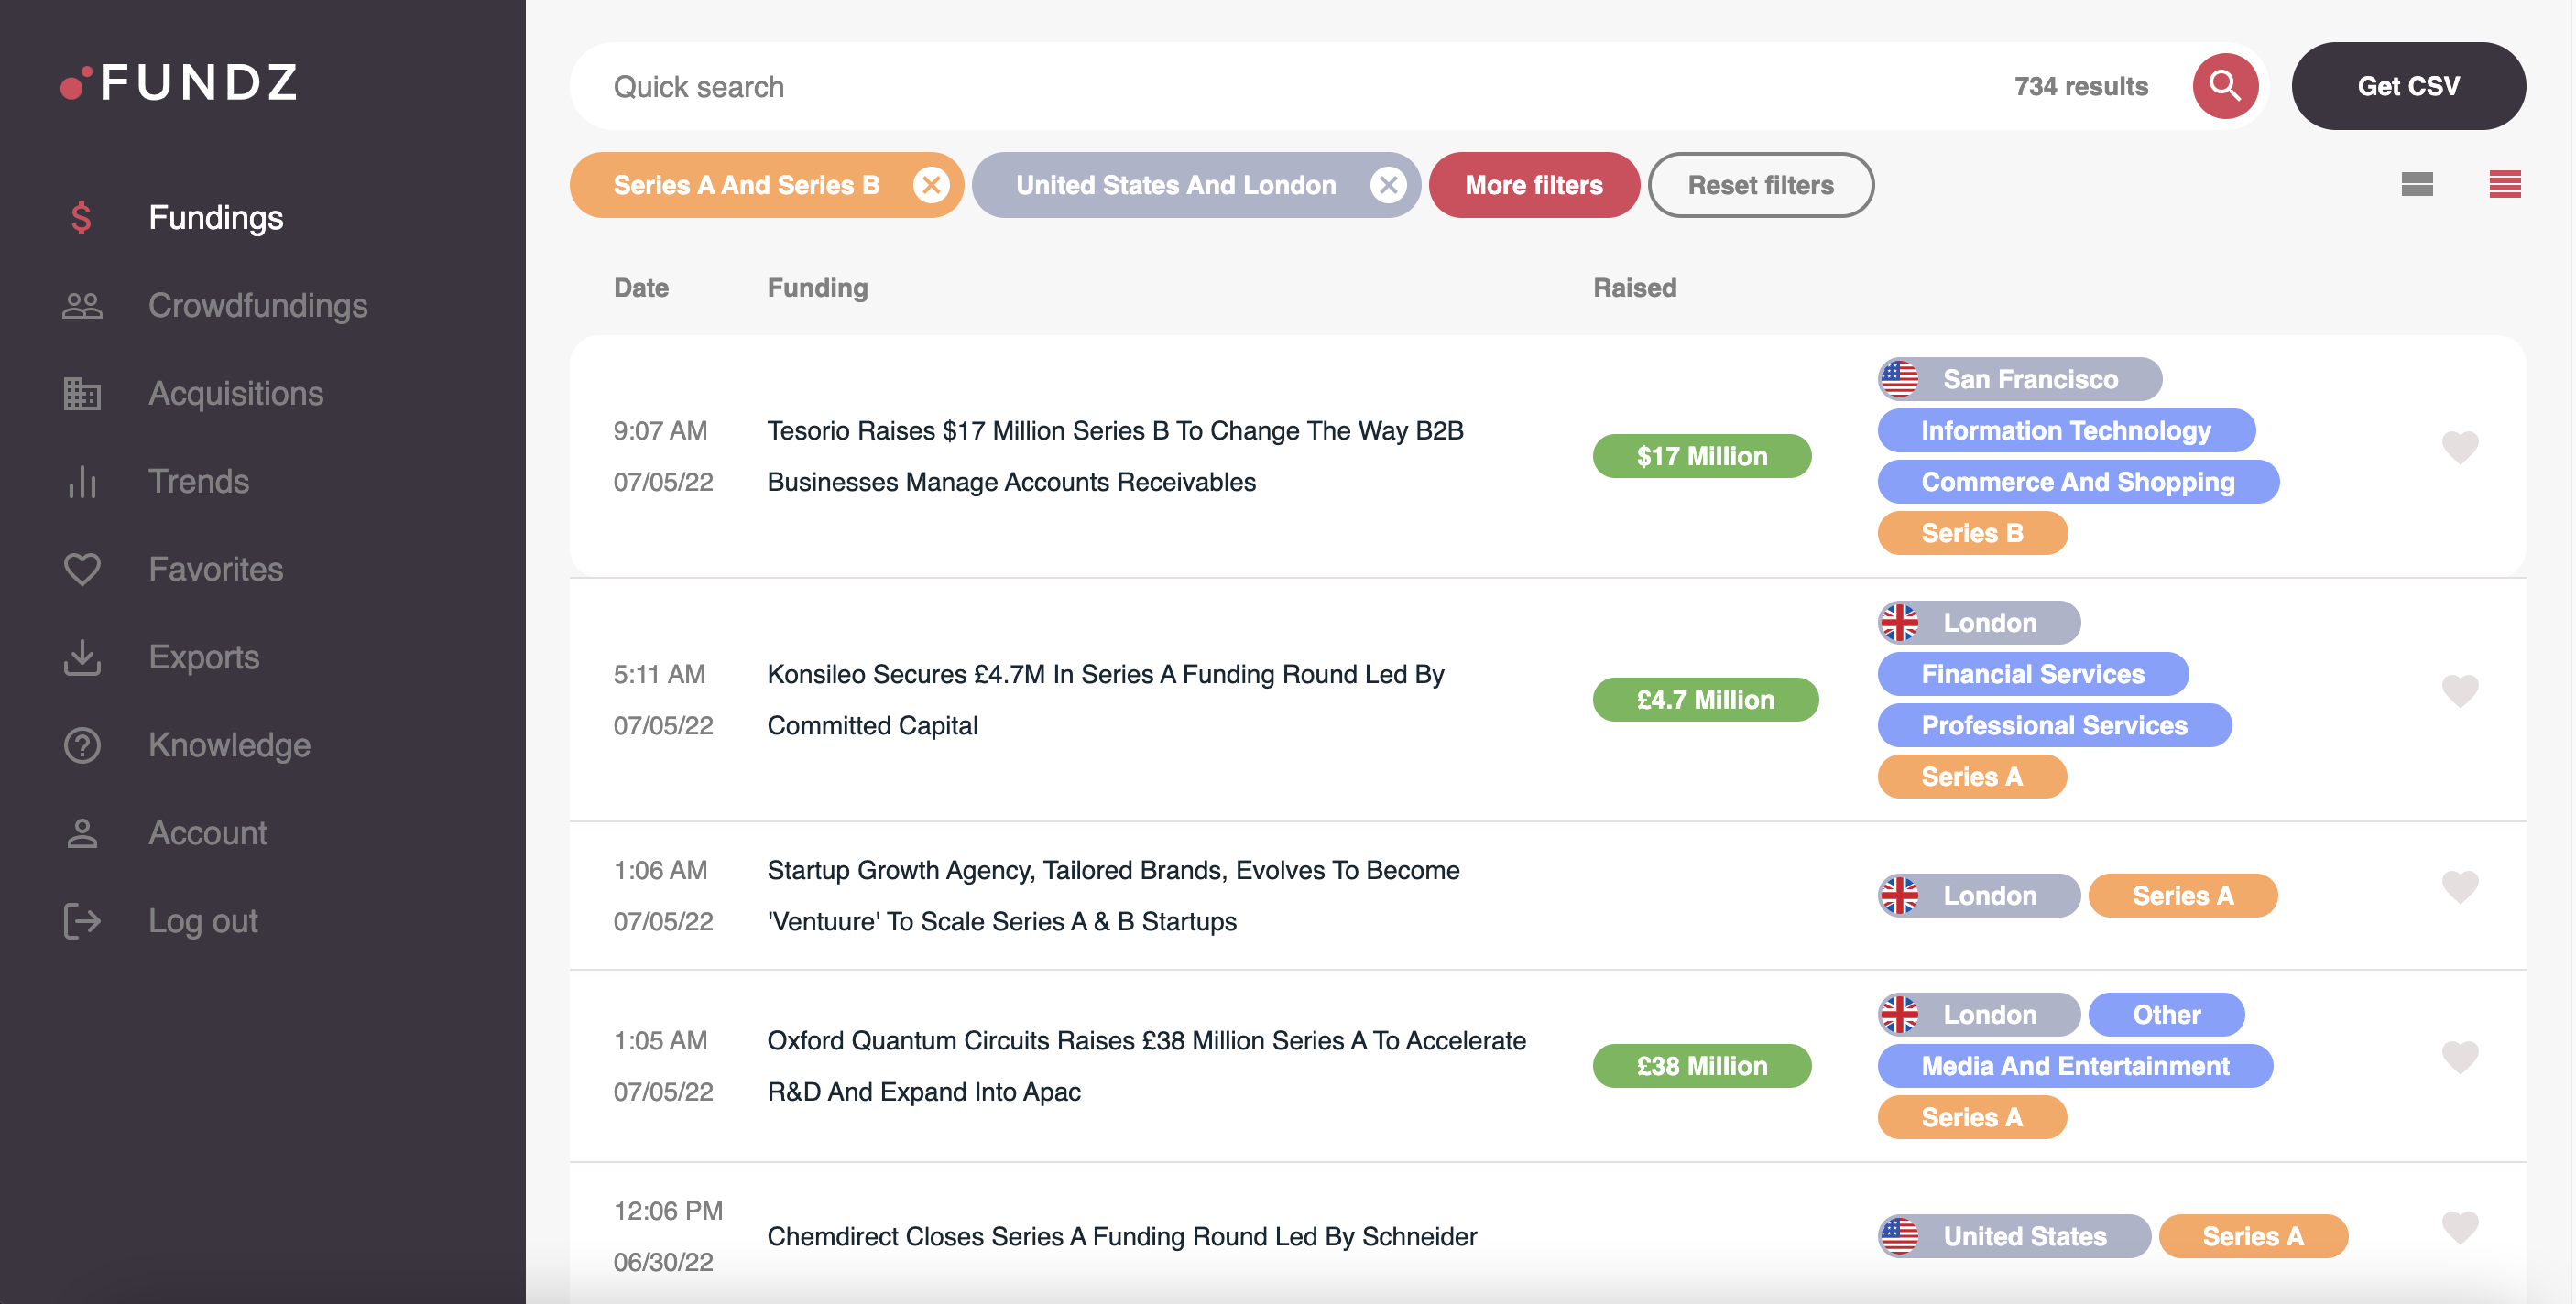
Task: Favorite the Tesorio funding with the heart
Action: click(2459, 446)
